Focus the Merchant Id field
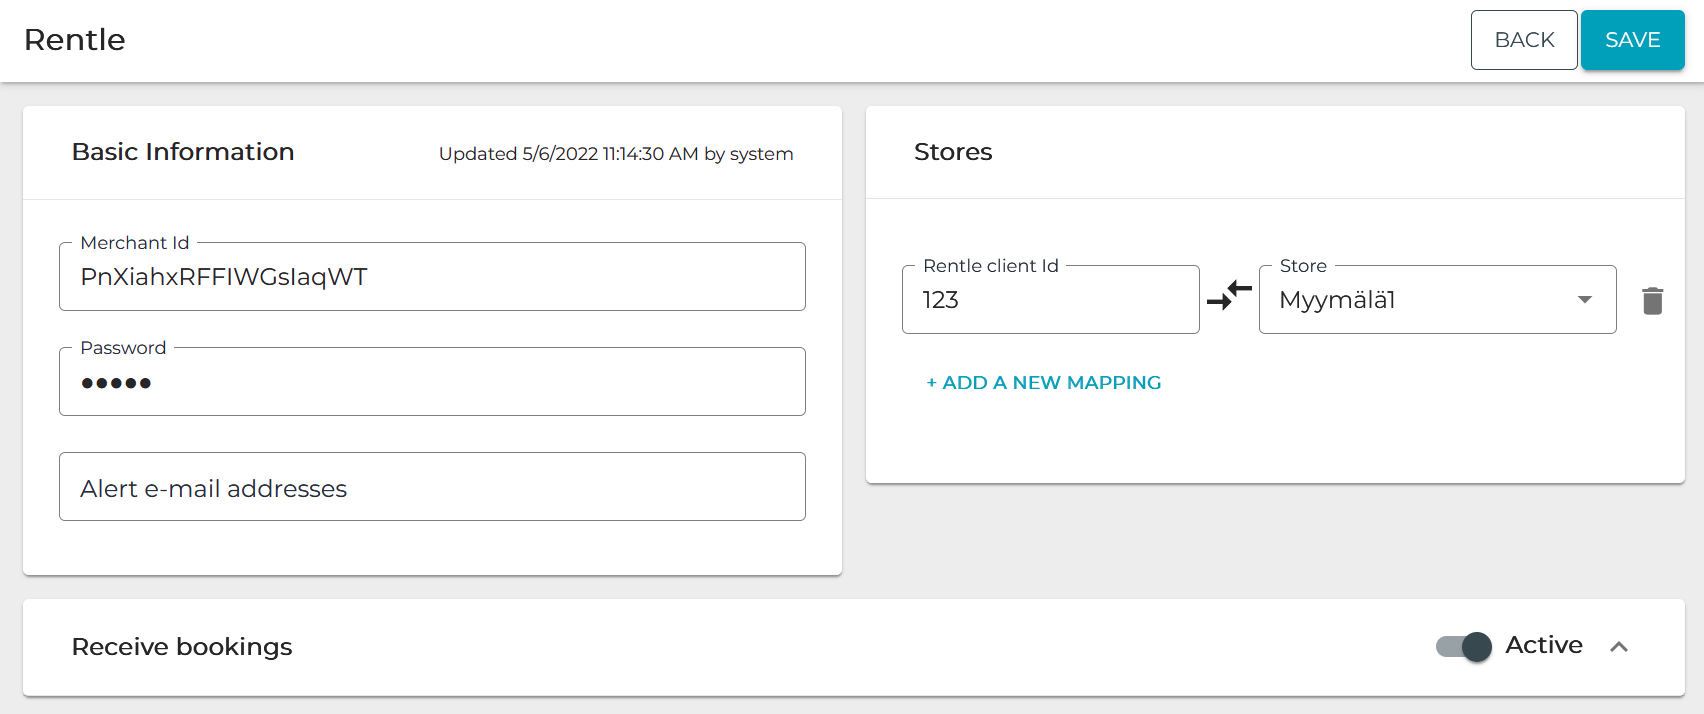Image resolution: width=1704 pixels, height=714 pixels. [432, 277]
